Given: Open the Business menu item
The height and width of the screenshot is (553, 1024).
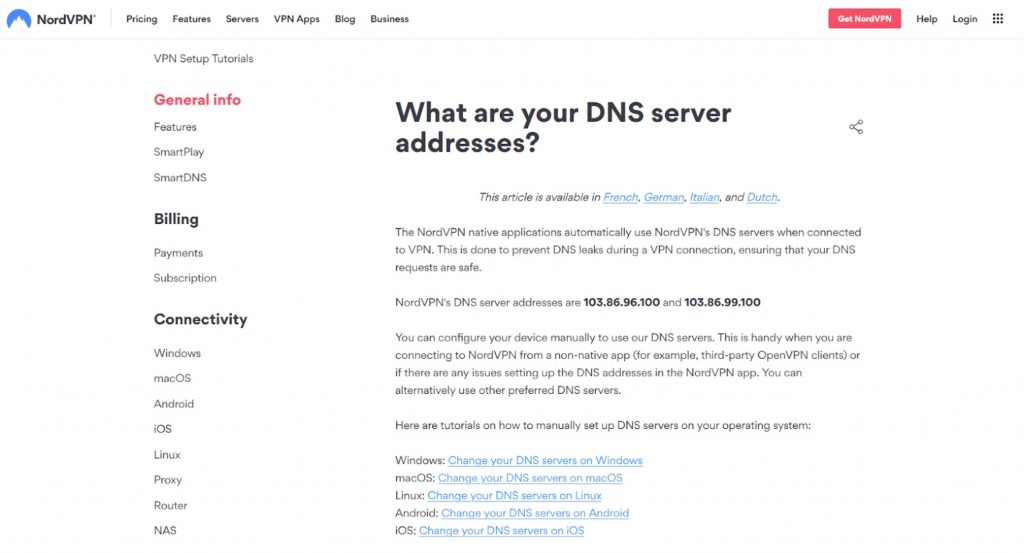Looking at the screenshot, I should pyautogui.click(x=389, y=19).
